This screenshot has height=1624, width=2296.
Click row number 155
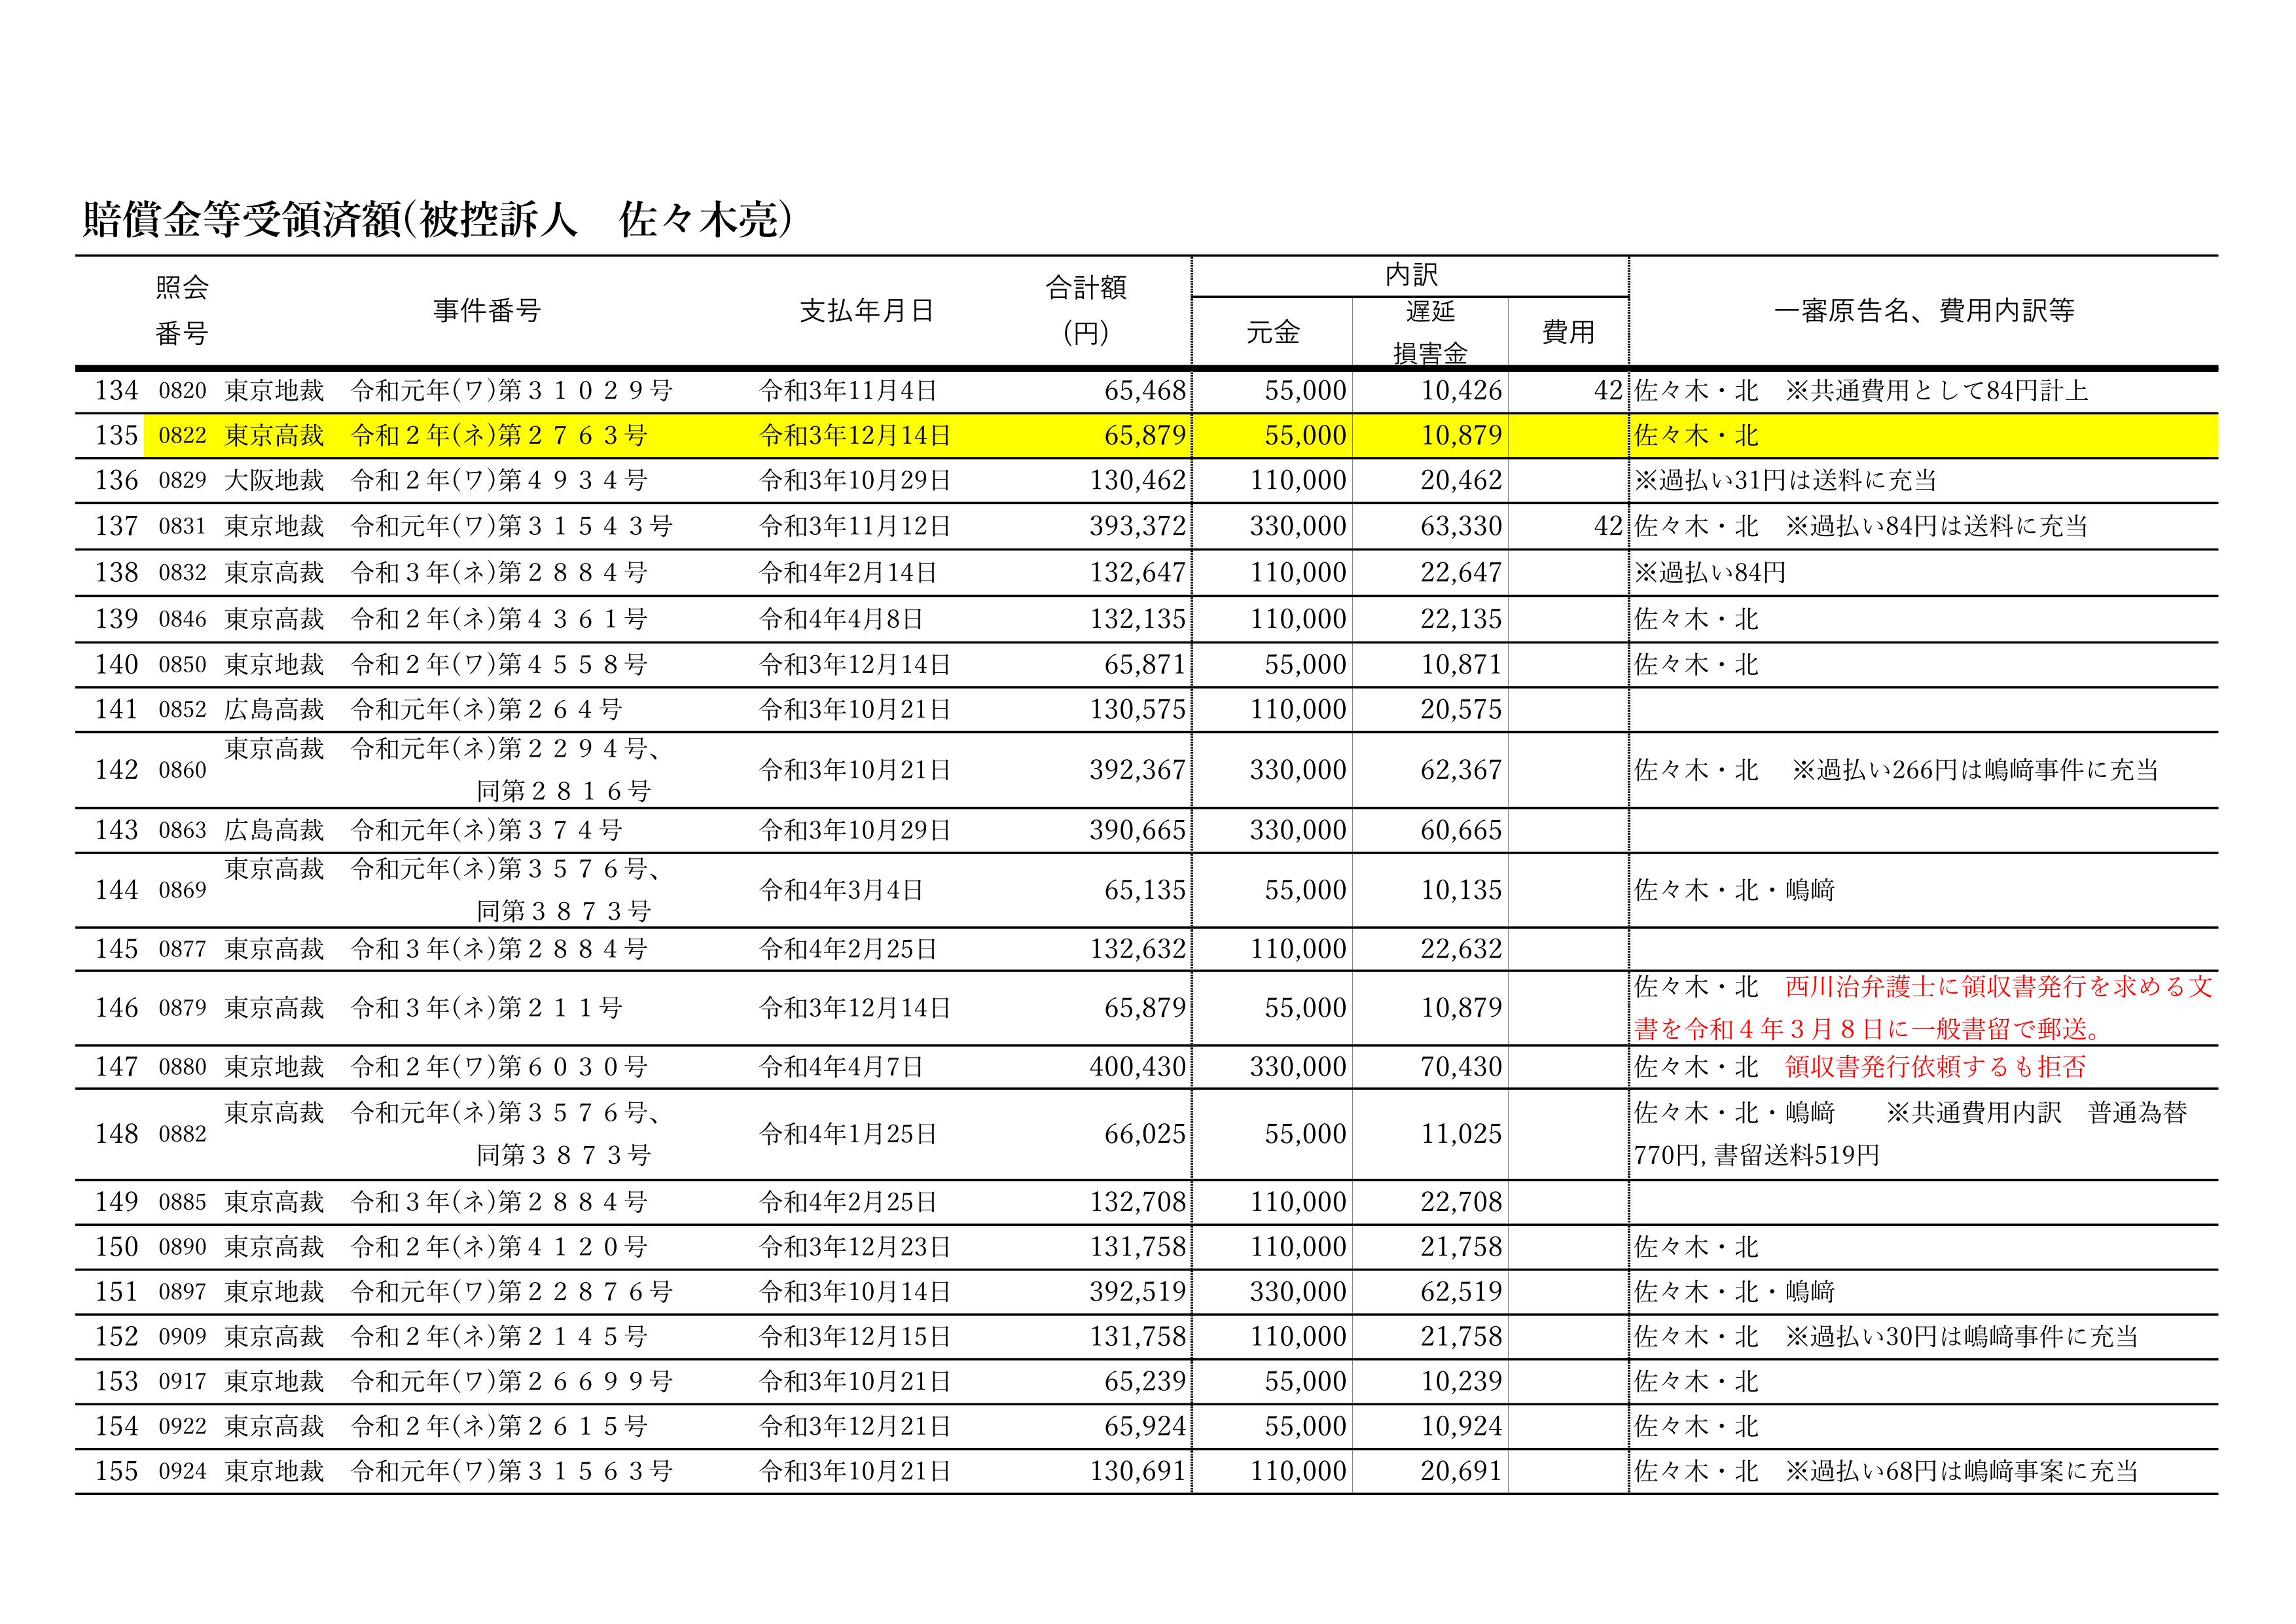pos(116,1471)
